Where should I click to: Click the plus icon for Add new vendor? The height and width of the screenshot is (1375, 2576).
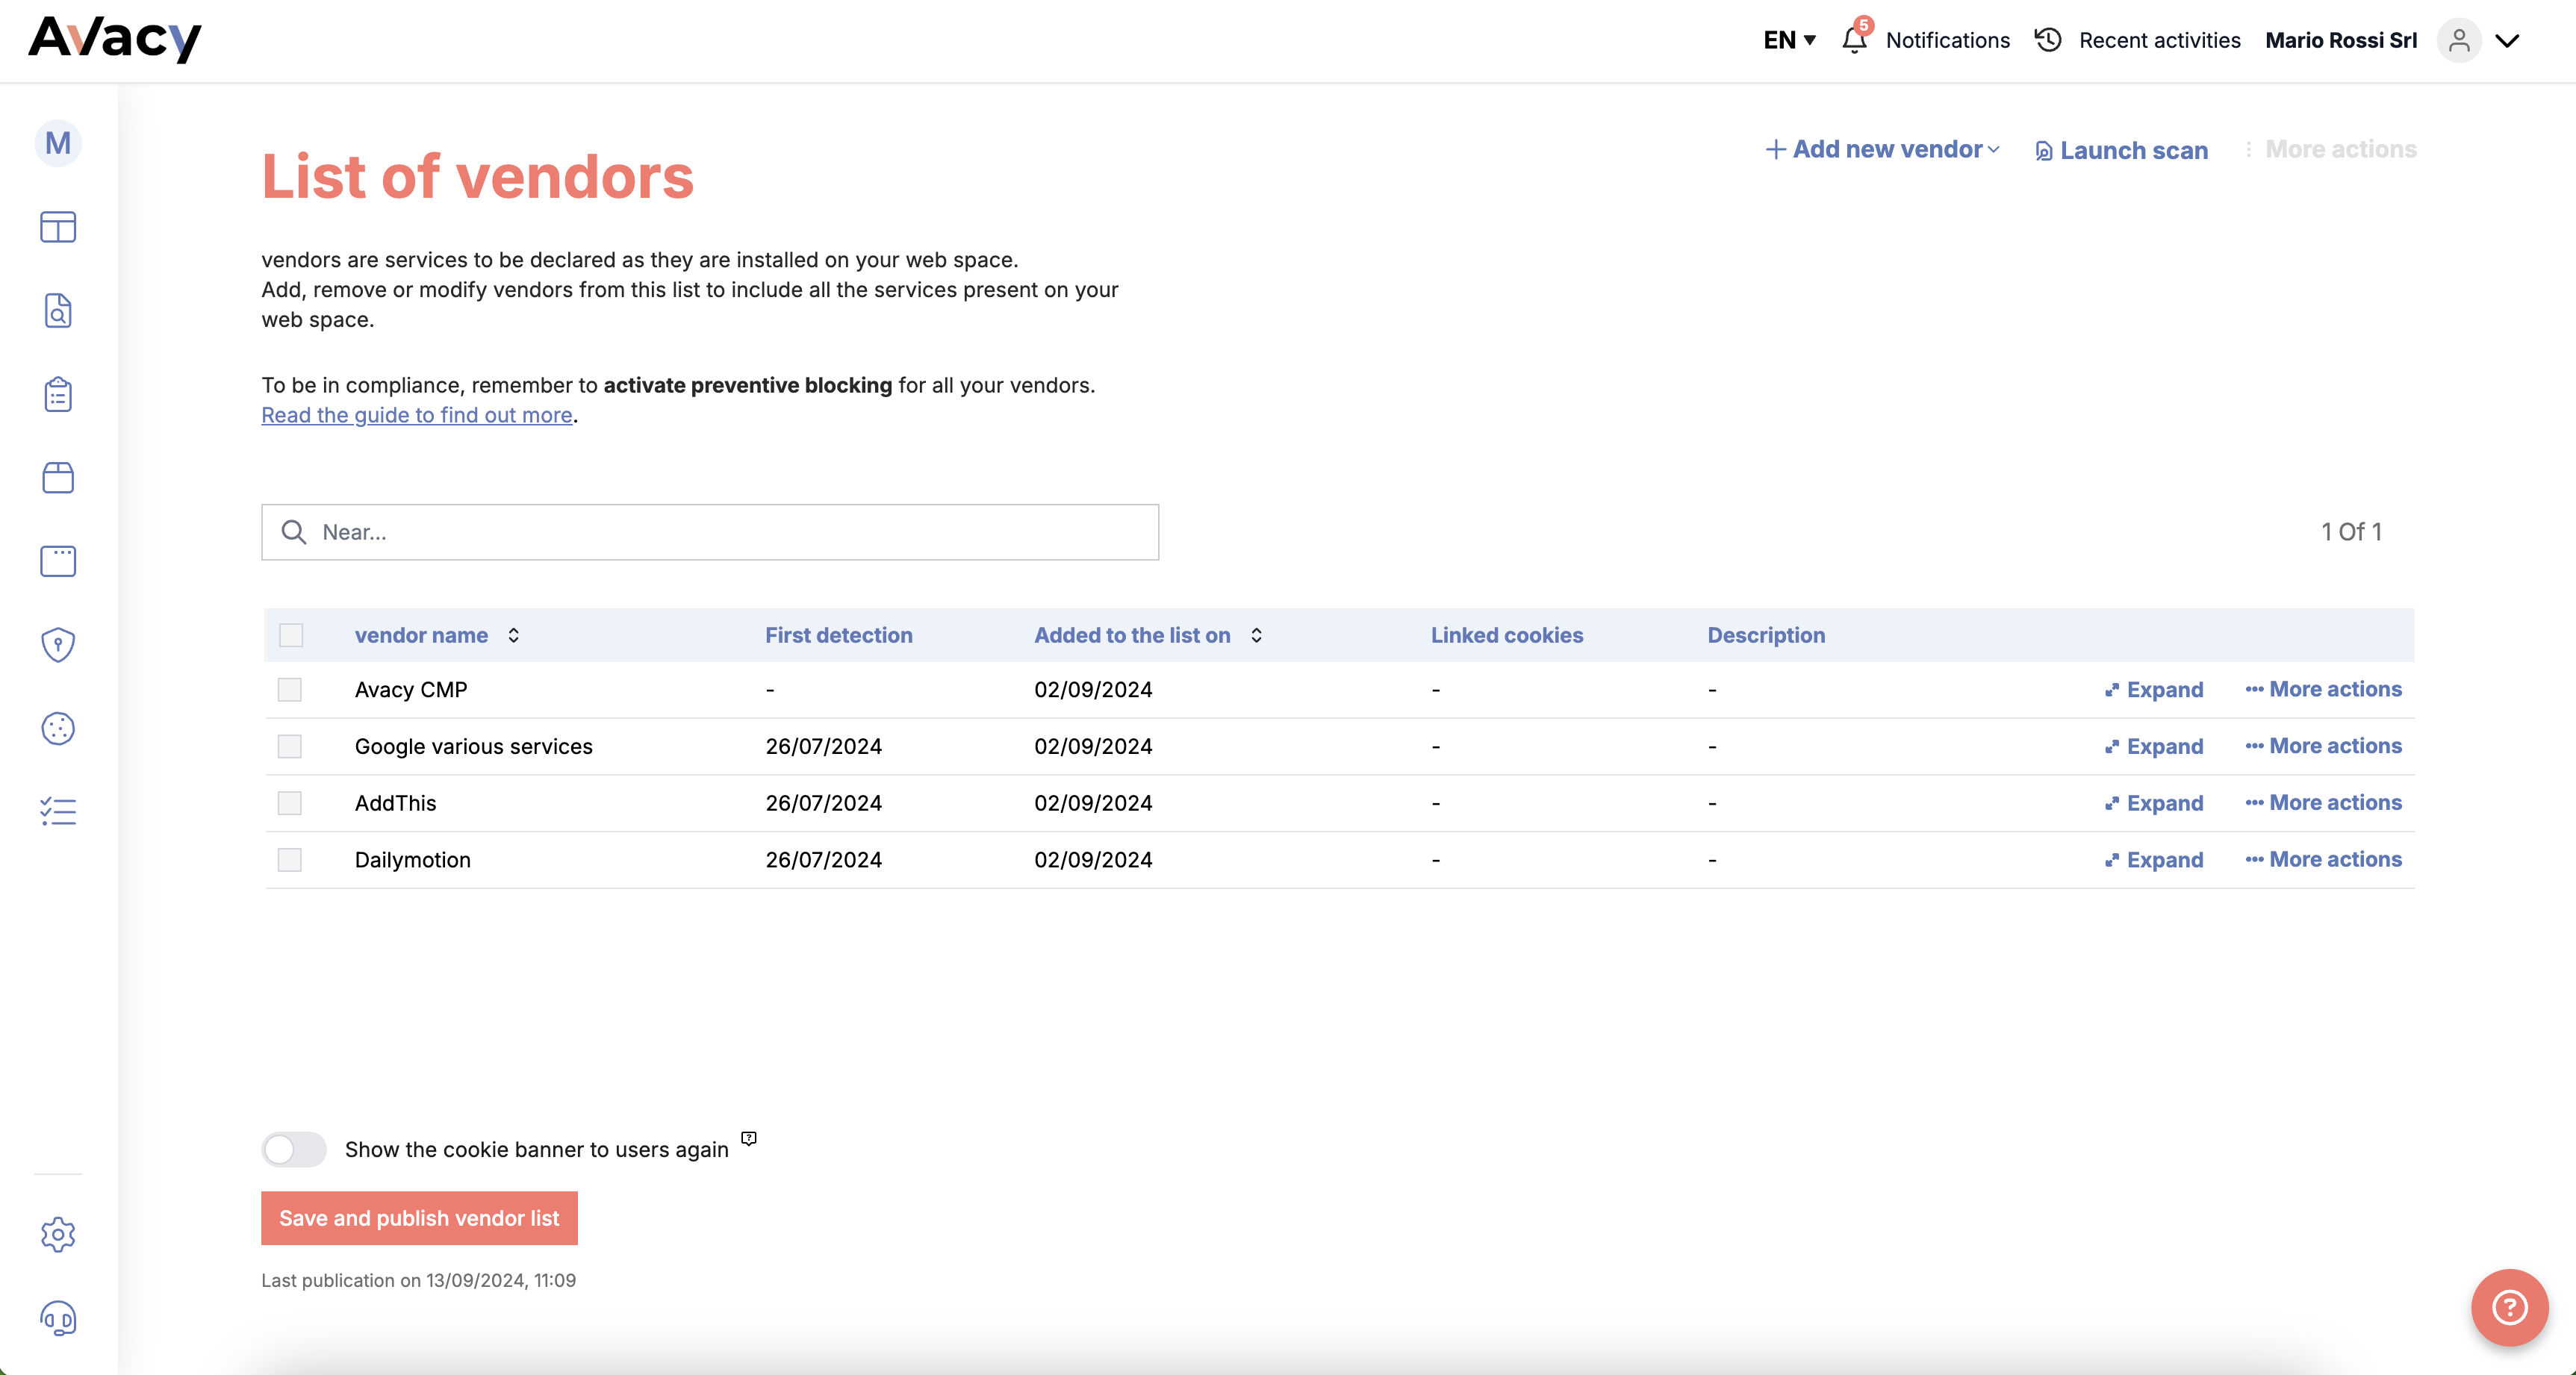click(x=1775, y=149)
